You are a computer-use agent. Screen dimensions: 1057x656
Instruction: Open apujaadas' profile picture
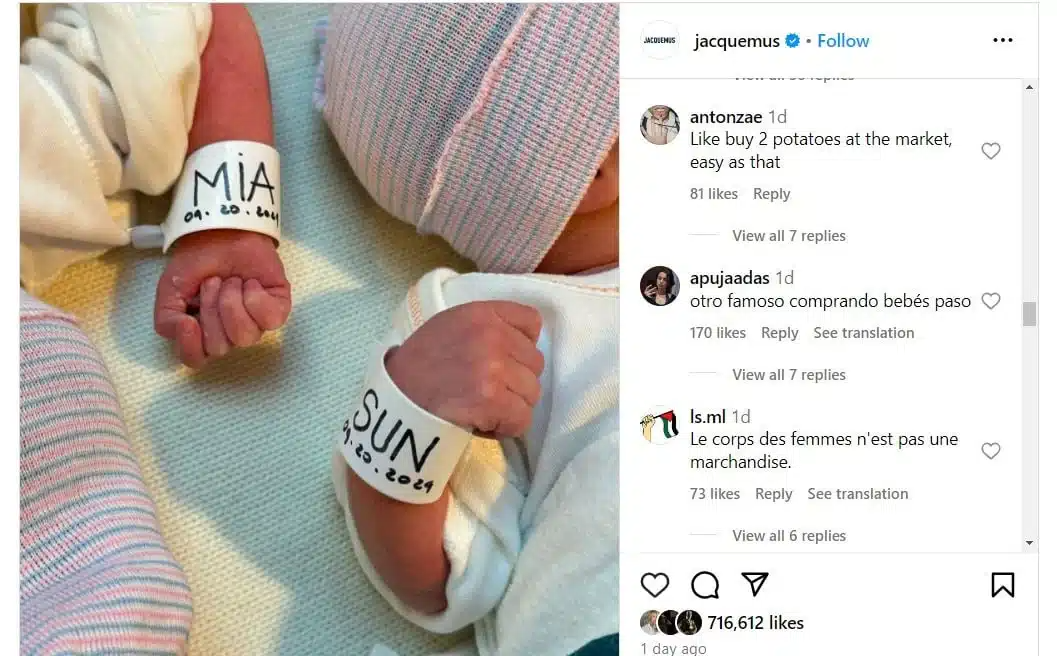[659, 285]
